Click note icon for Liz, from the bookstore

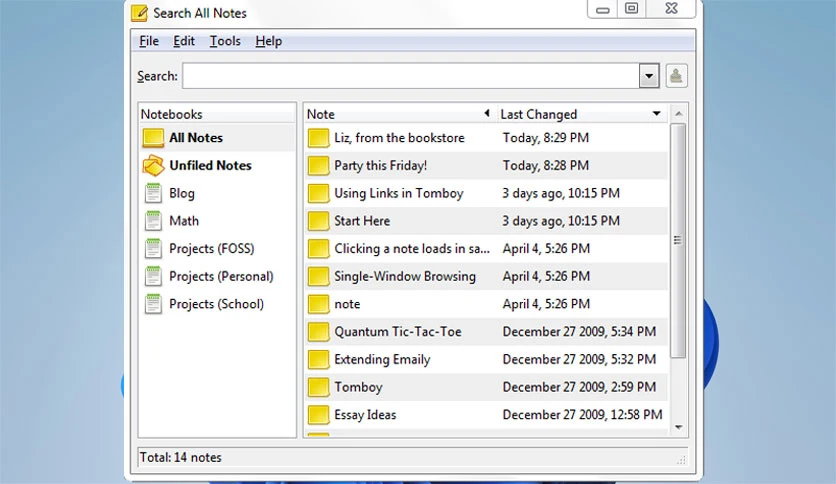[x=318, y=138]
